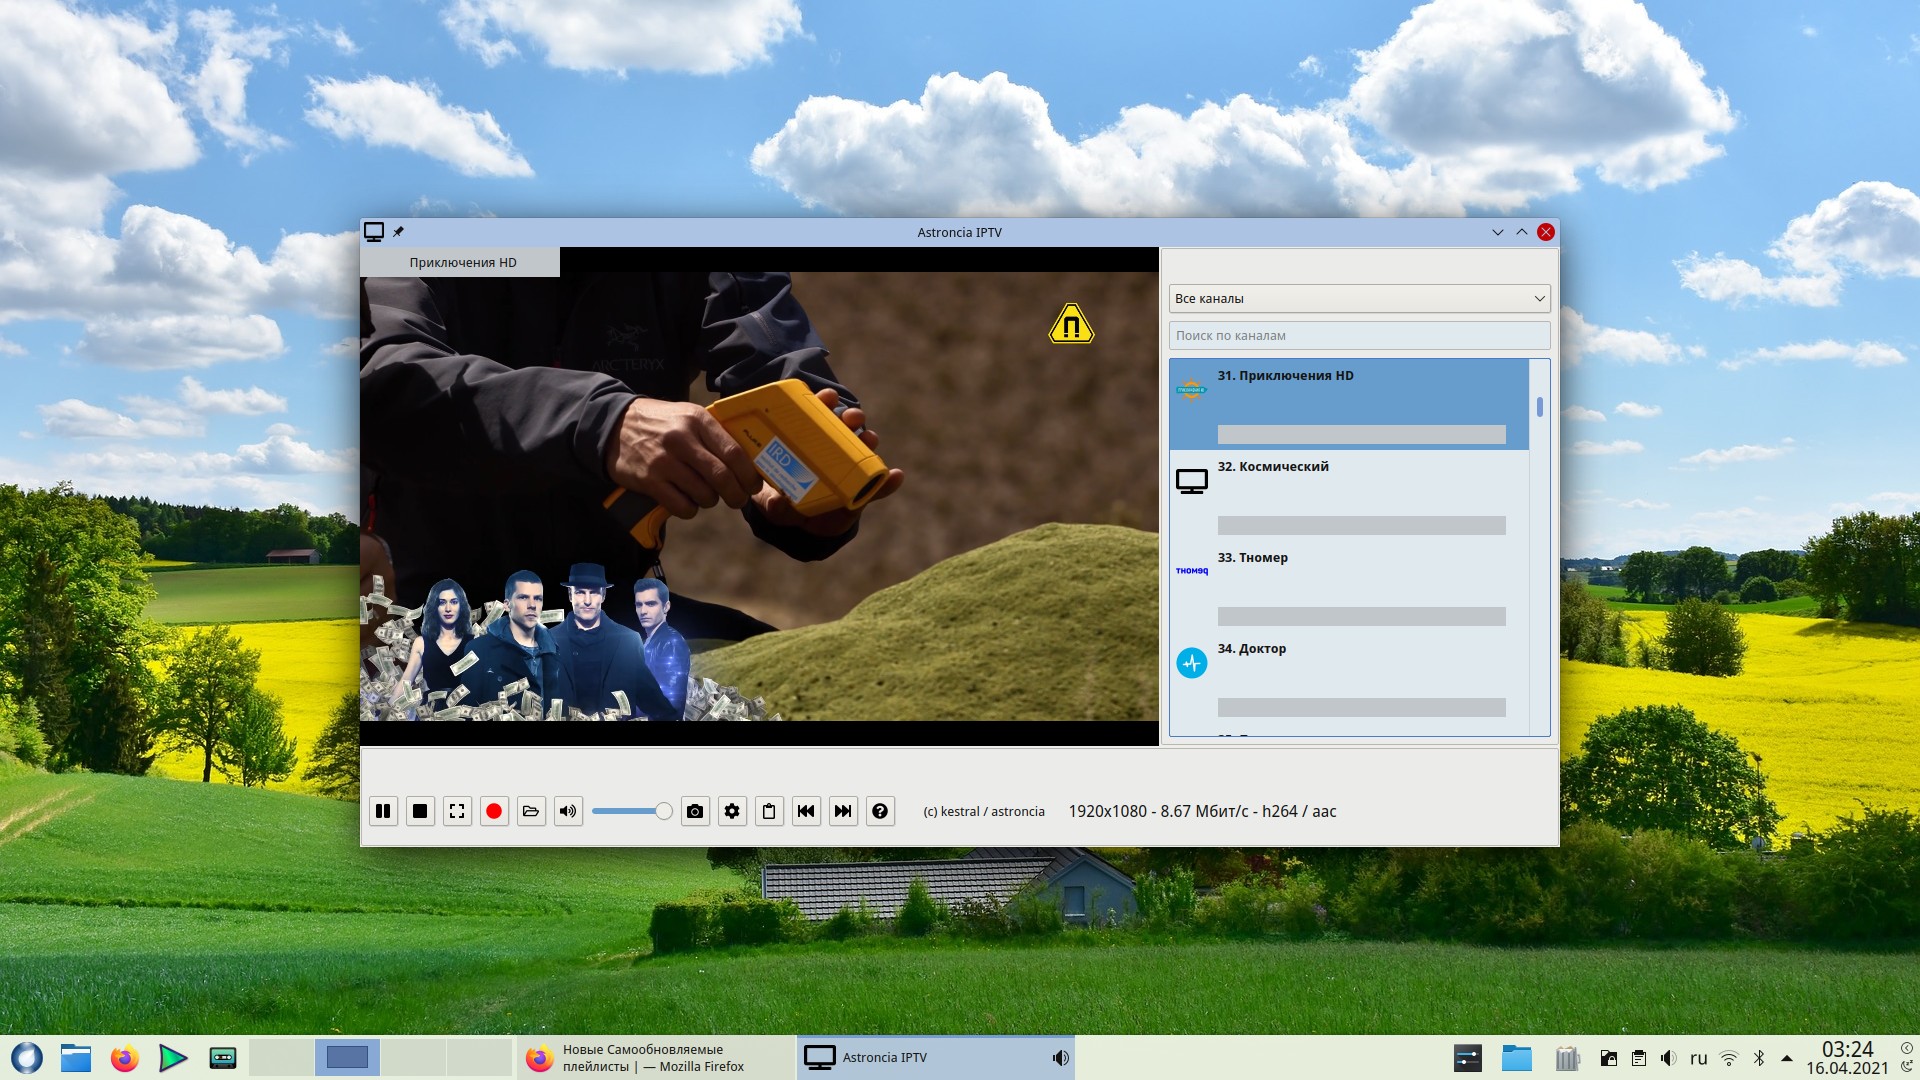Start recording with the red button
The width and height of the screenshot is (1920, 1080).
[494, 811]
